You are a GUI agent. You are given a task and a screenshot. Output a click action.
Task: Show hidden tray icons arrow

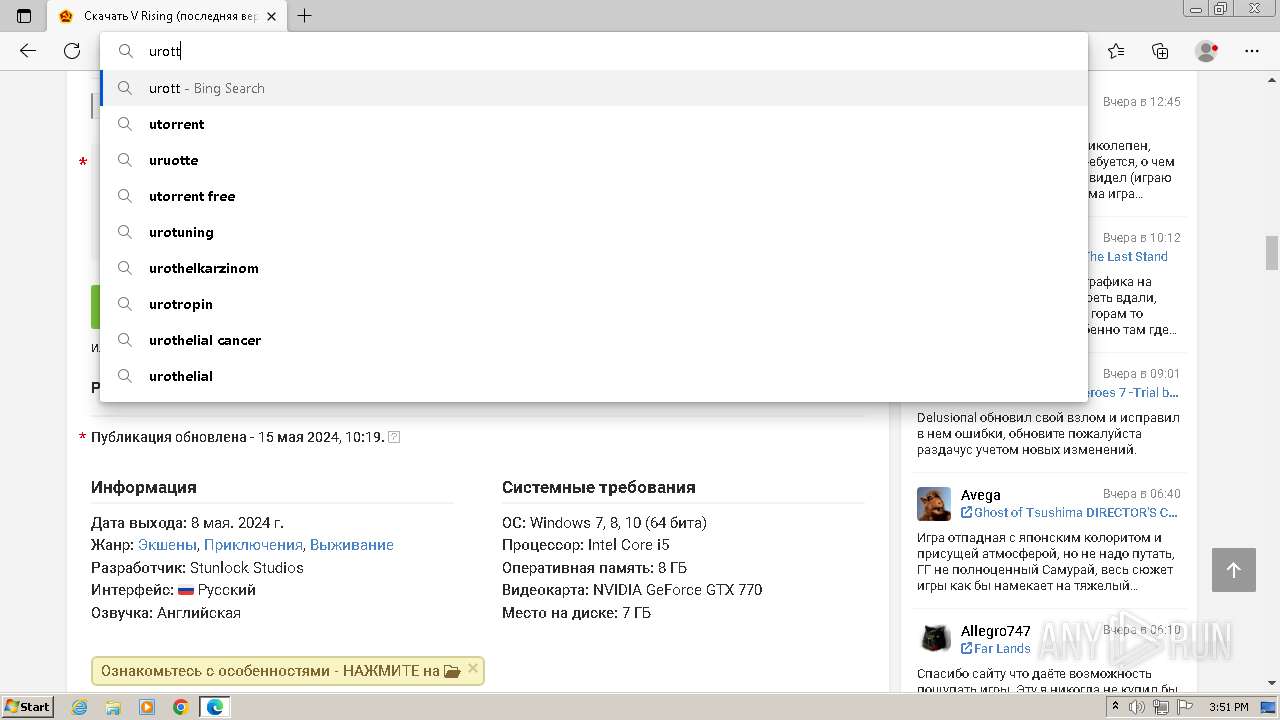pyautogui.click(x=1118, y=707)
